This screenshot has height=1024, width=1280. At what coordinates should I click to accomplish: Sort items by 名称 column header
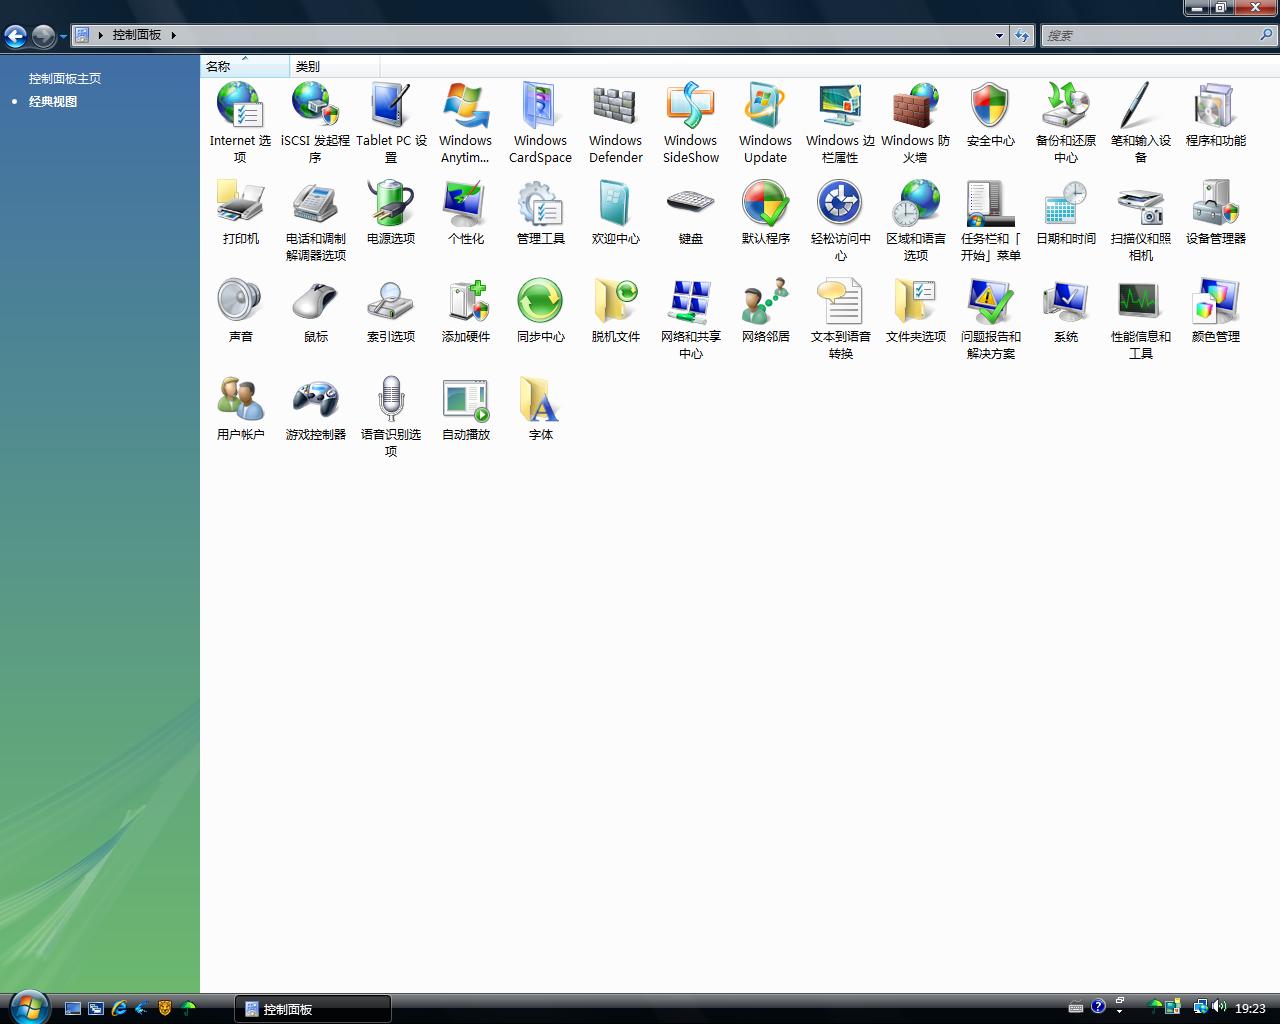point(218,66)
